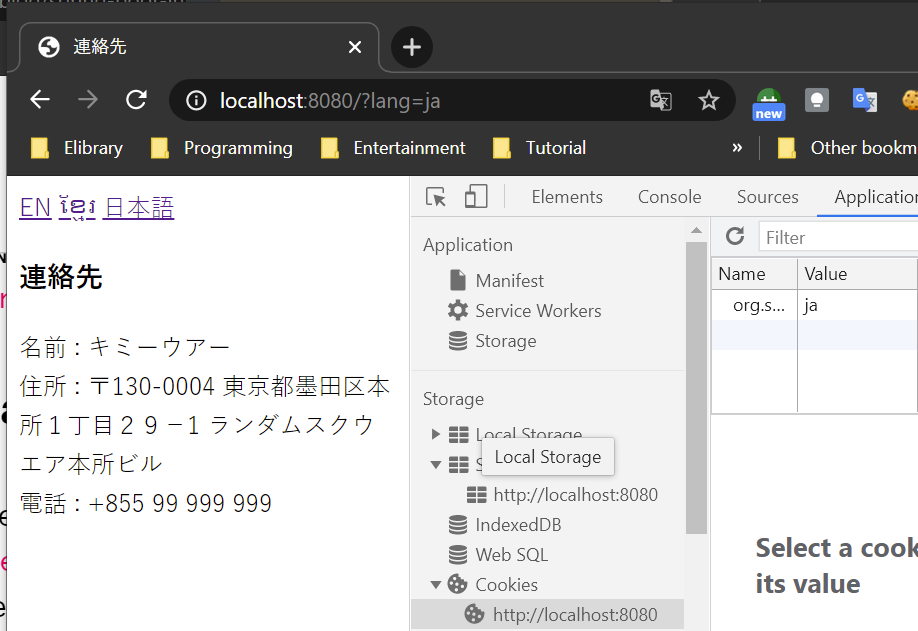918x631 pixels.
Task: Click the lightbulb extension icon
Action: coord(817,100)
